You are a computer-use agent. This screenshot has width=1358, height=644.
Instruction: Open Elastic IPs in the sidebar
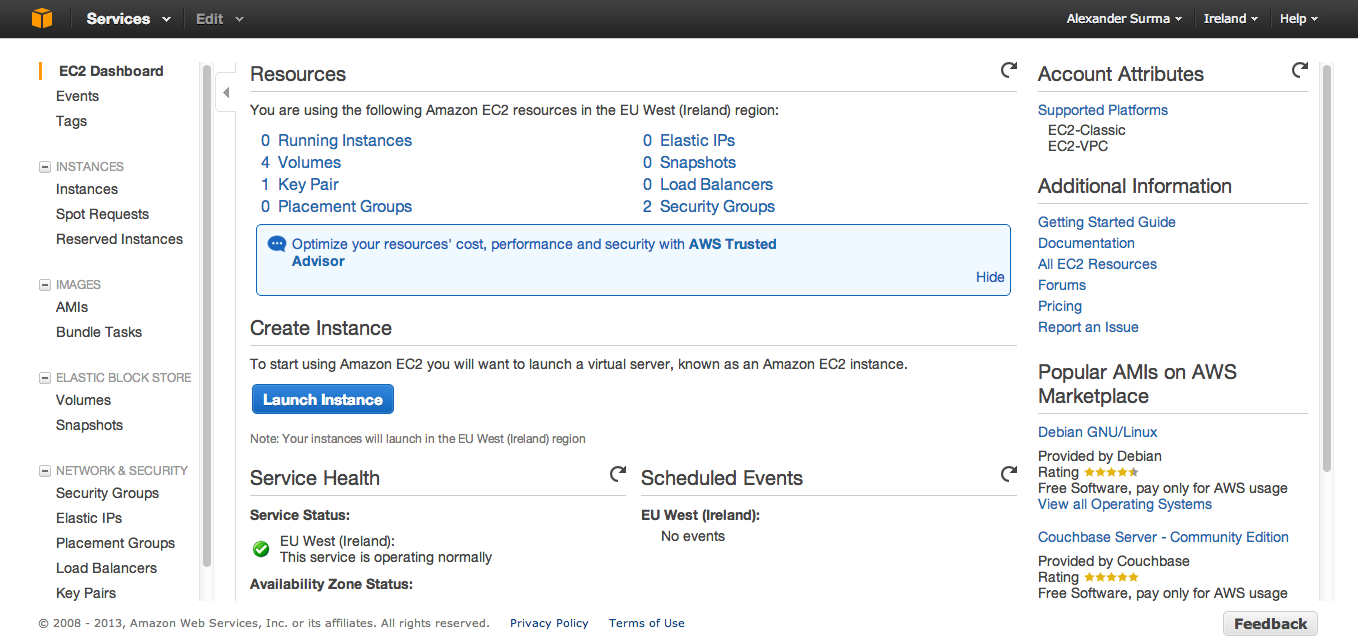click(x=89, y=518)
